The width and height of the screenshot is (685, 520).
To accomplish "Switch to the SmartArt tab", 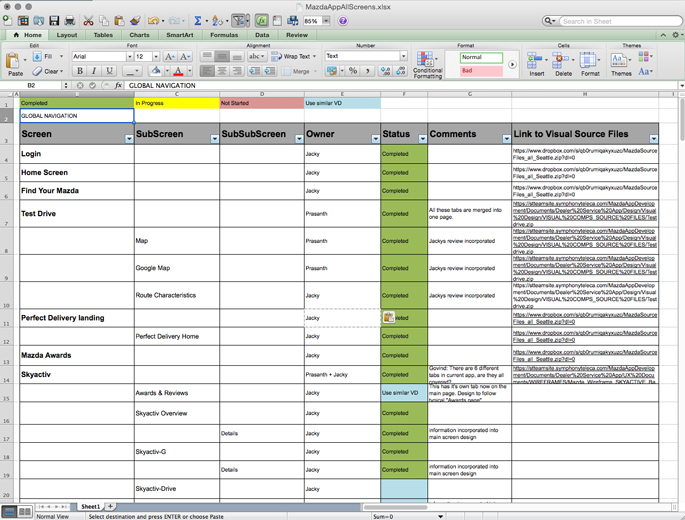I will [180, 35].
